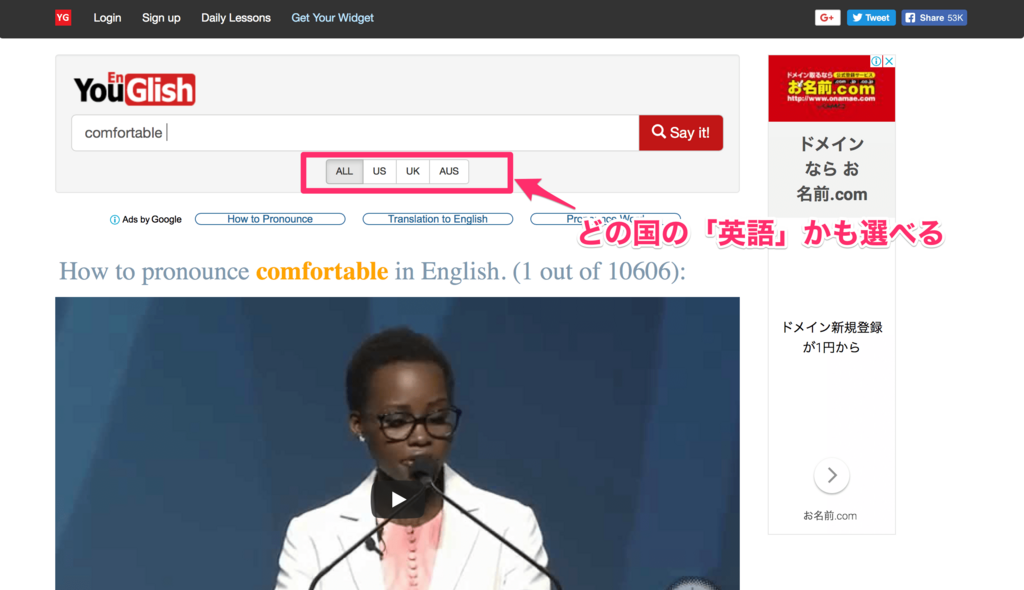The height and width of the screenshot is (590, 1024).
Task: Open the Sign up page
Action: tap(161, 18)
